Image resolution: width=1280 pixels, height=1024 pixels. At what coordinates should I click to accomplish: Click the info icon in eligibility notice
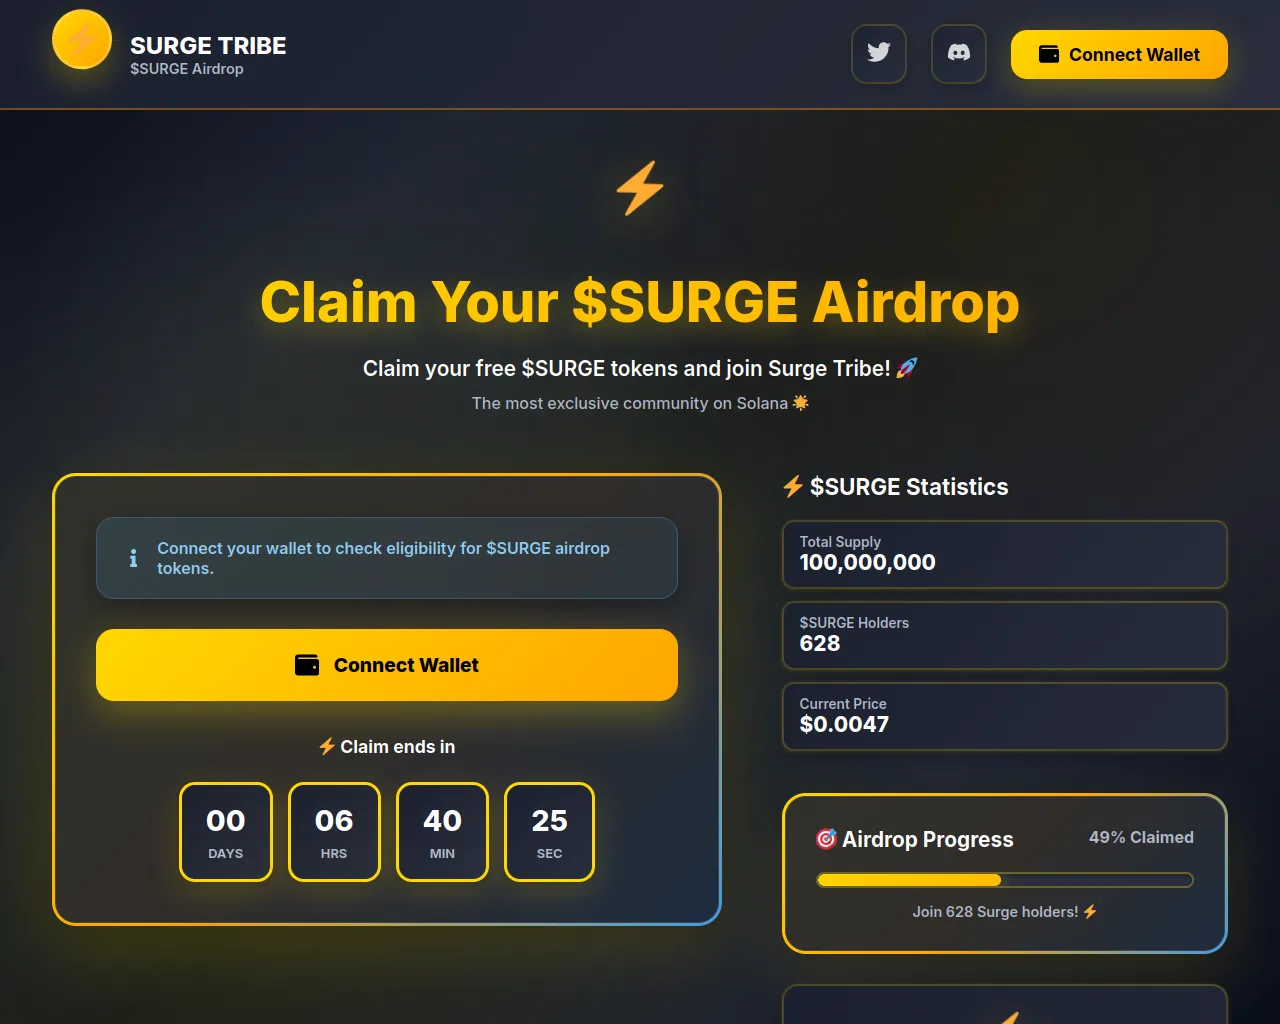(133, 558)
